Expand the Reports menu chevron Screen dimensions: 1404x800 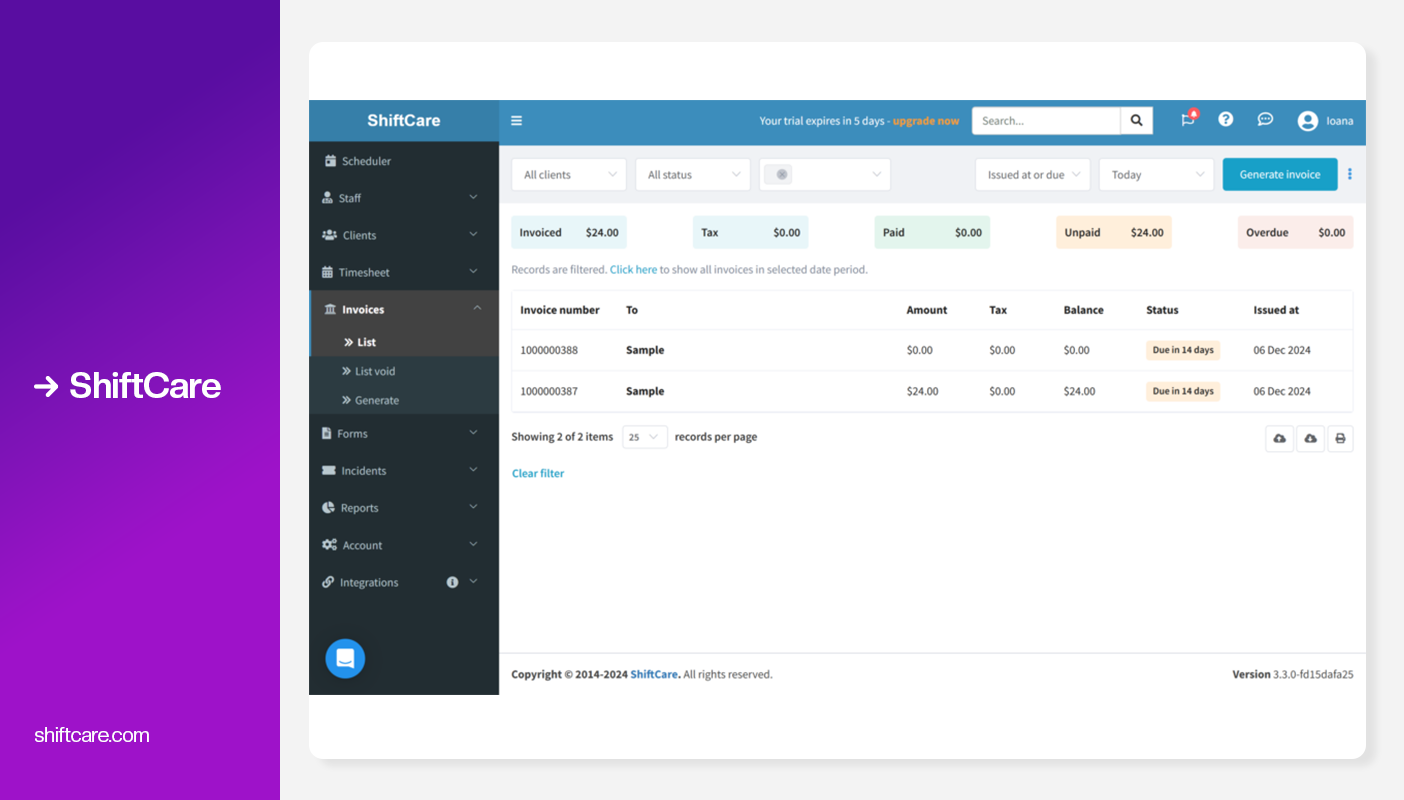click(473, 507)
